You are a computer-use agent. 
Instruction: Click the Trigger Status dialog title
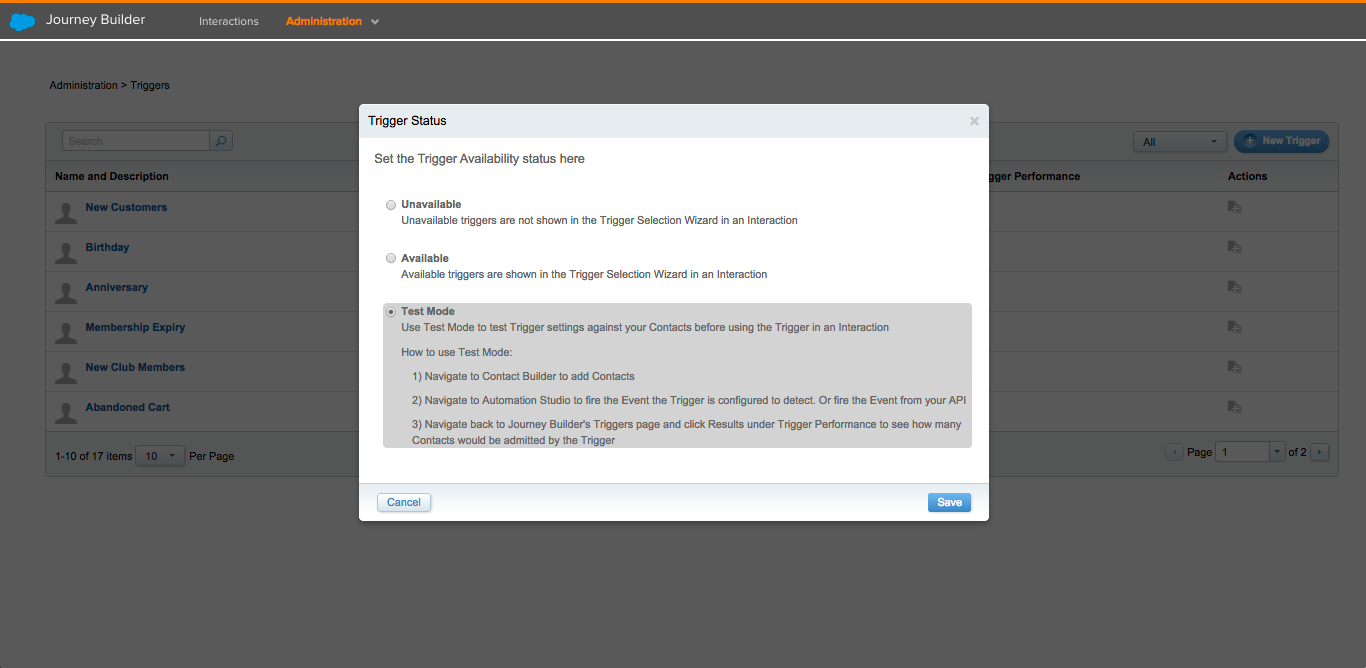[x=407, y=121]
